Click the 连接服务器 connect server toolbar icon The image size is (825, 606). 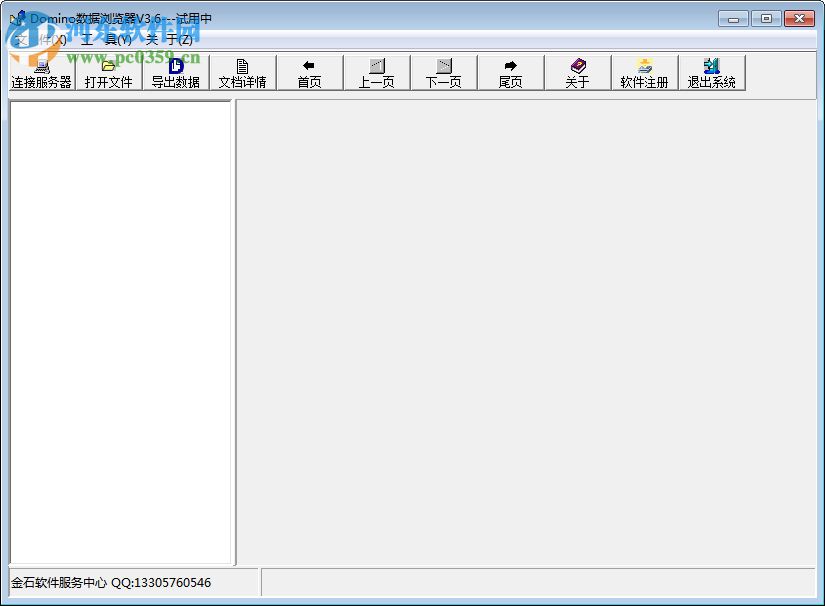[x=42, y=73]
